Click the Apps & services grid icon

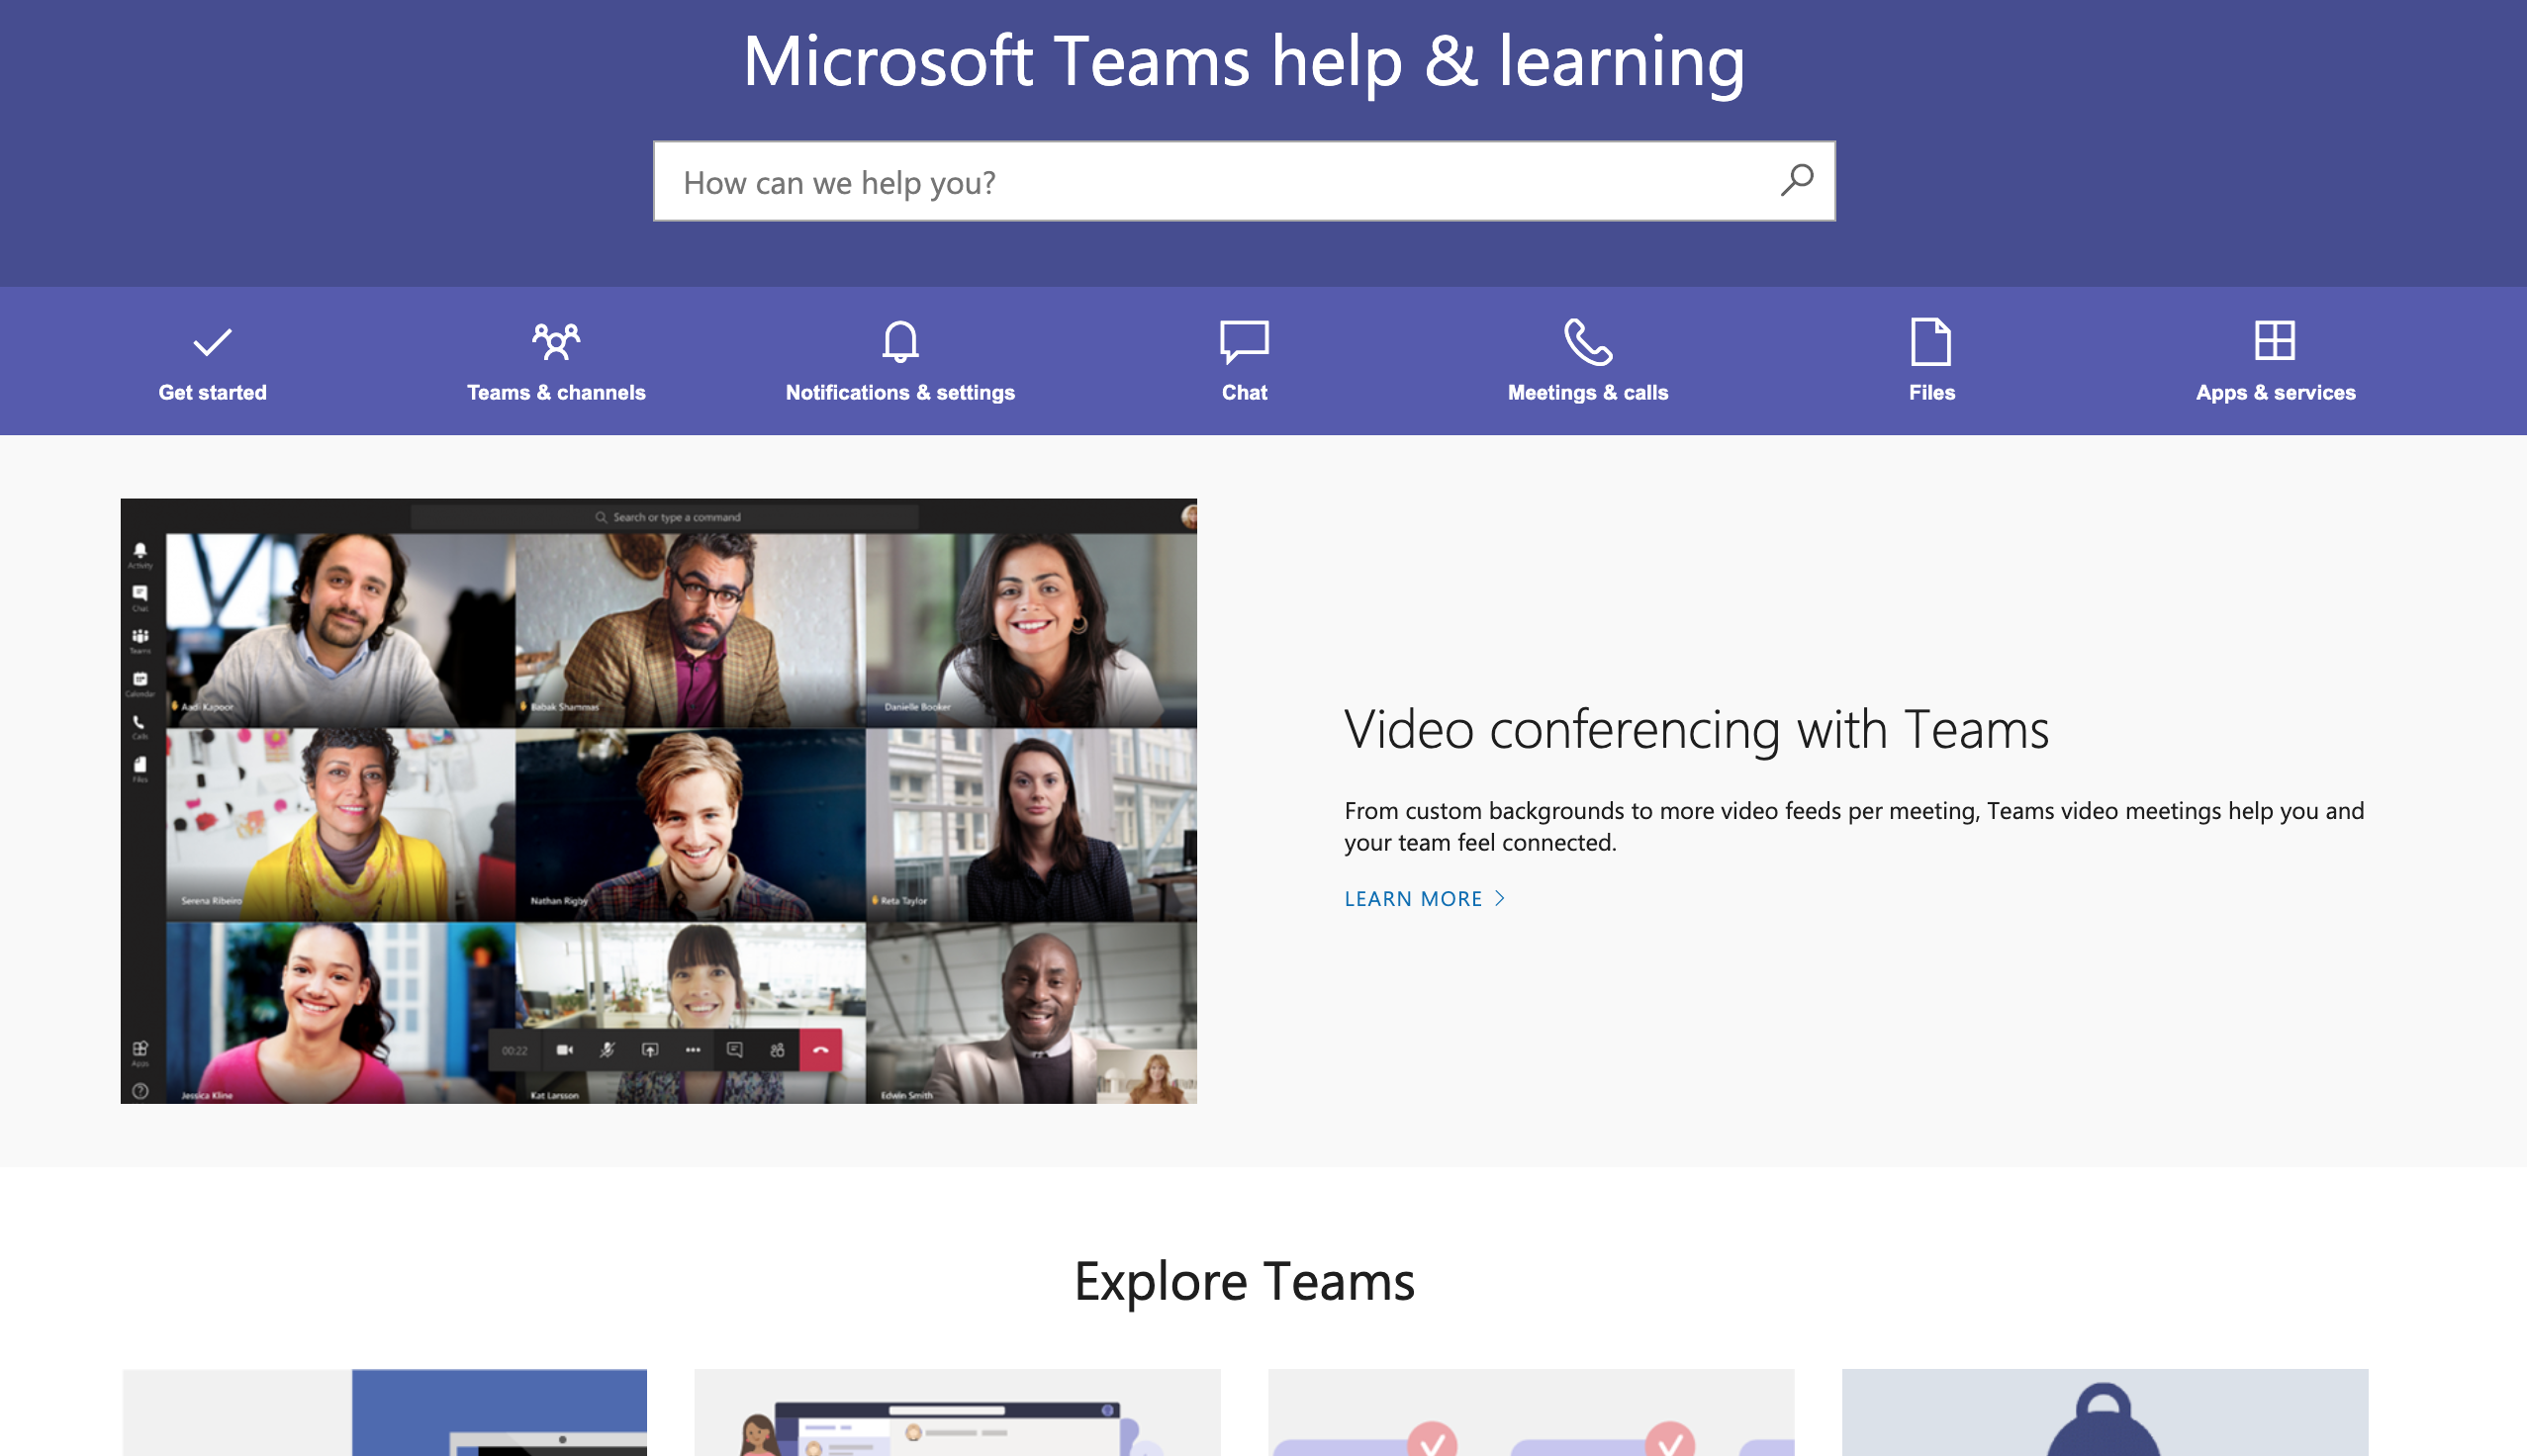(2274, 340)
